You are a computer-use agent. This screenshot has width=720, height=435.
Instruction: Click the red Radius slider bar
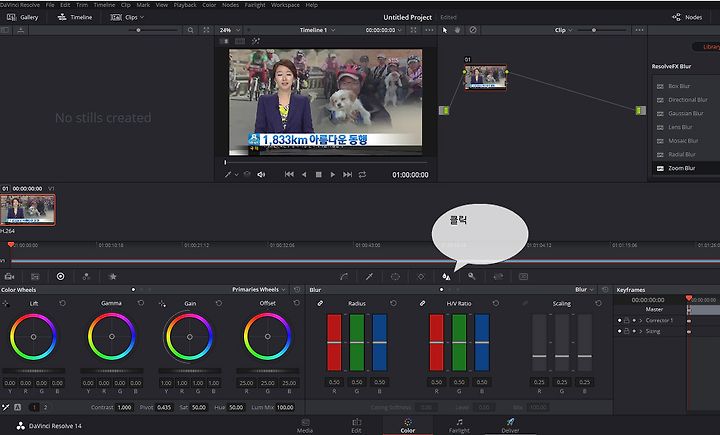tap(334, 342)
